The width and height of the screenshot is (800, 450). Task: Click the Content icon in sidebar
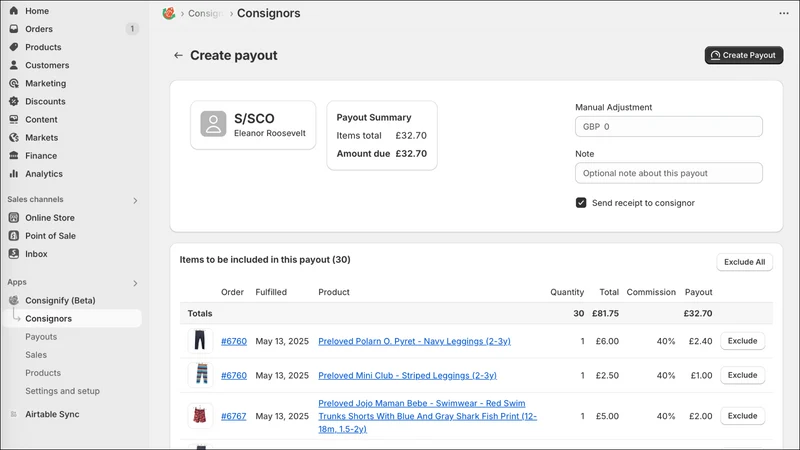tap(14, 119)
